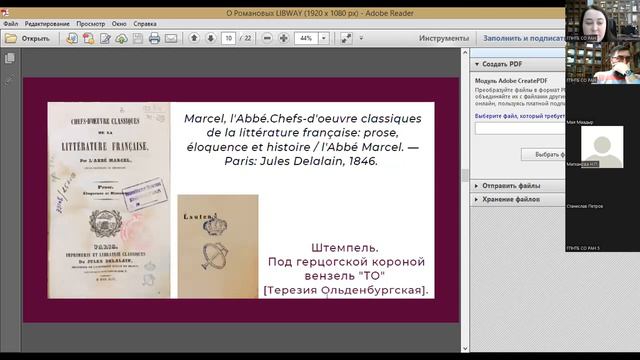Click the cloud upload toolbar icon
This screenshot has width=640, height=360.
(x=121, y=38)
